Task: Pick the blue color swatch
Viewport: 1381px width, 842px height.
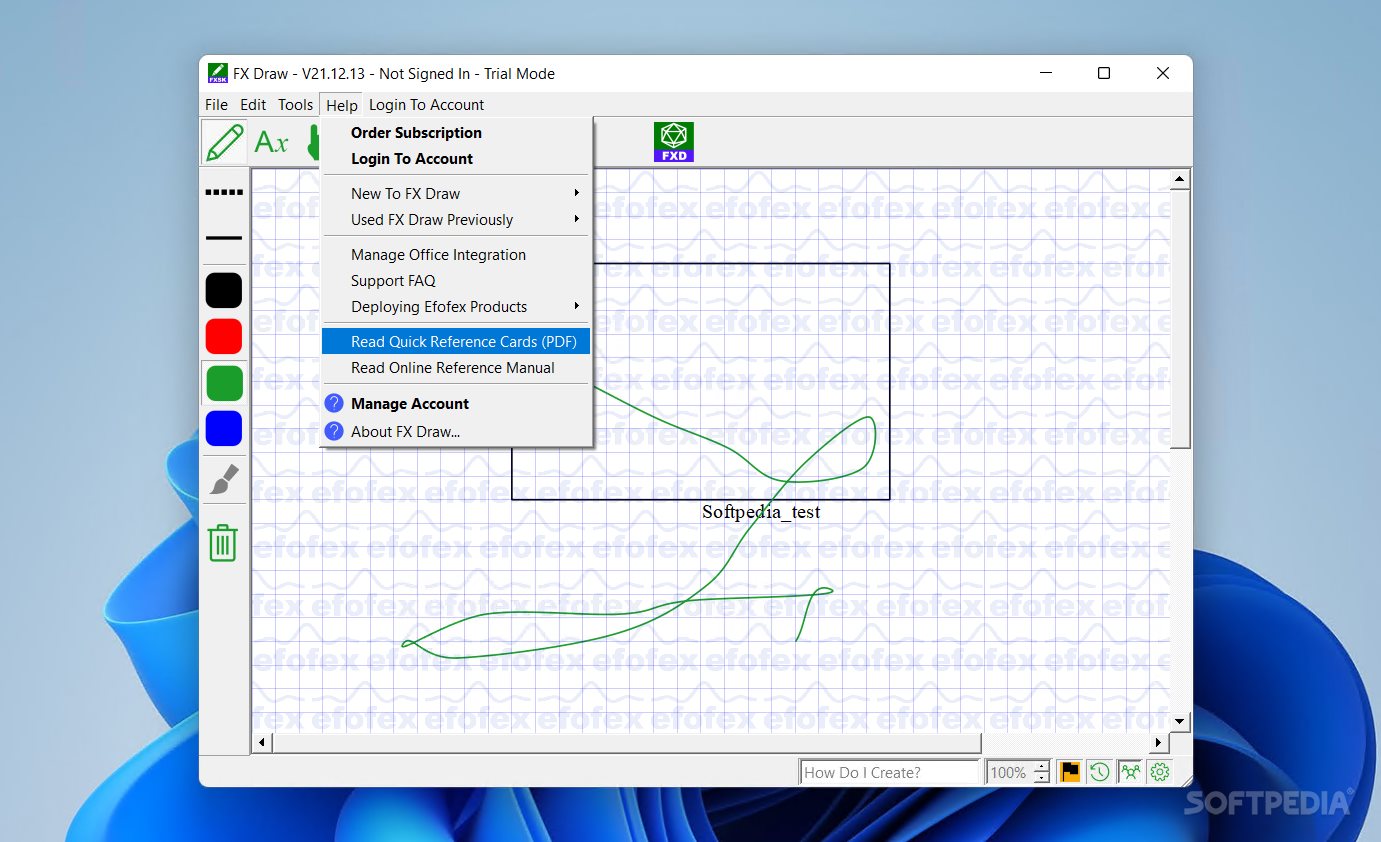Action: tap(224, 428)
